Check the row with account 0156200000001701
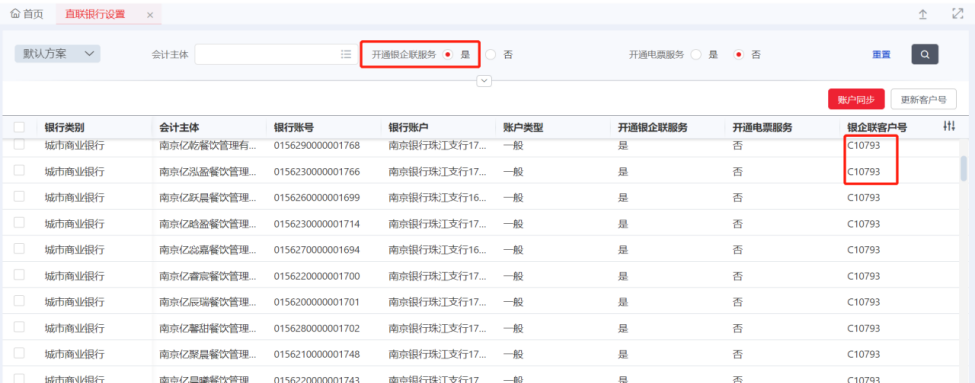This screenshot has height=383, width=975. click(19, 301)
